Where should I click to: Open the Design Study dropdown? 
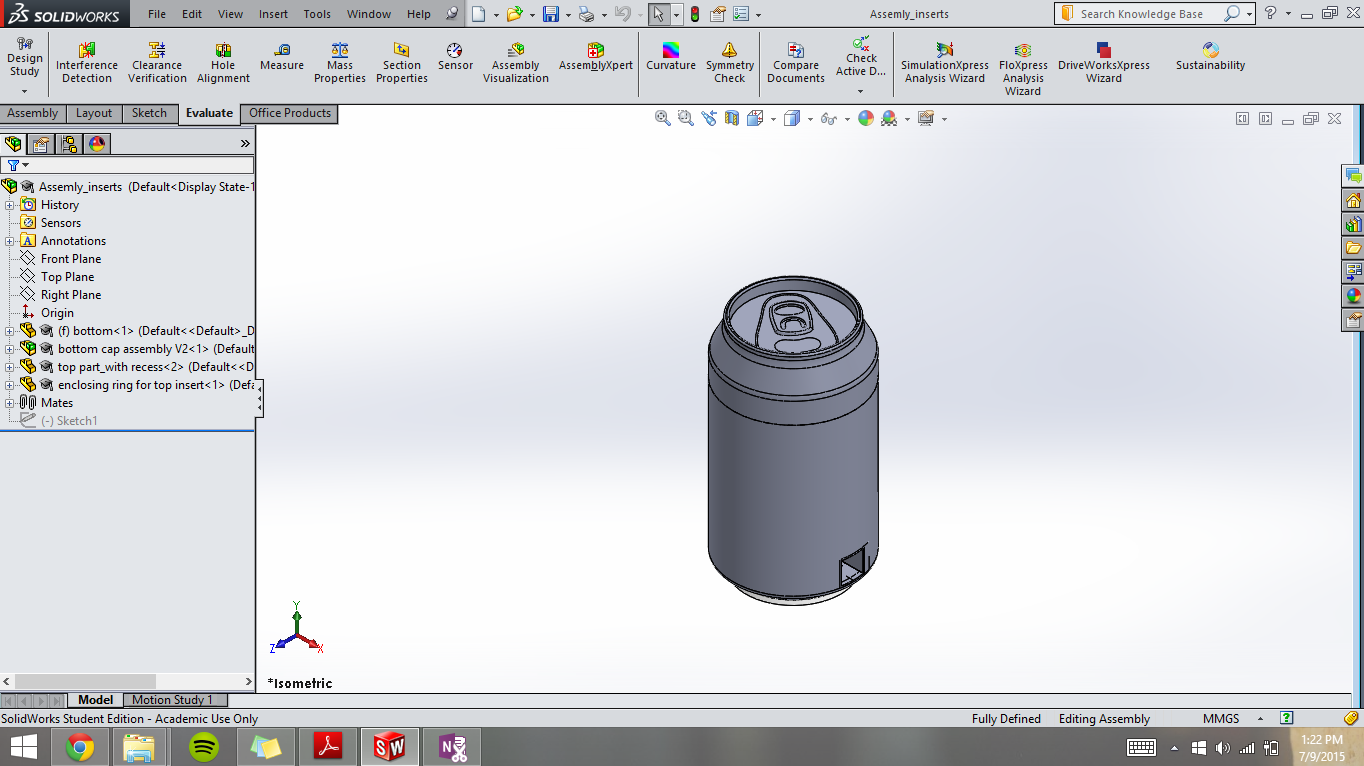point(24,90)
